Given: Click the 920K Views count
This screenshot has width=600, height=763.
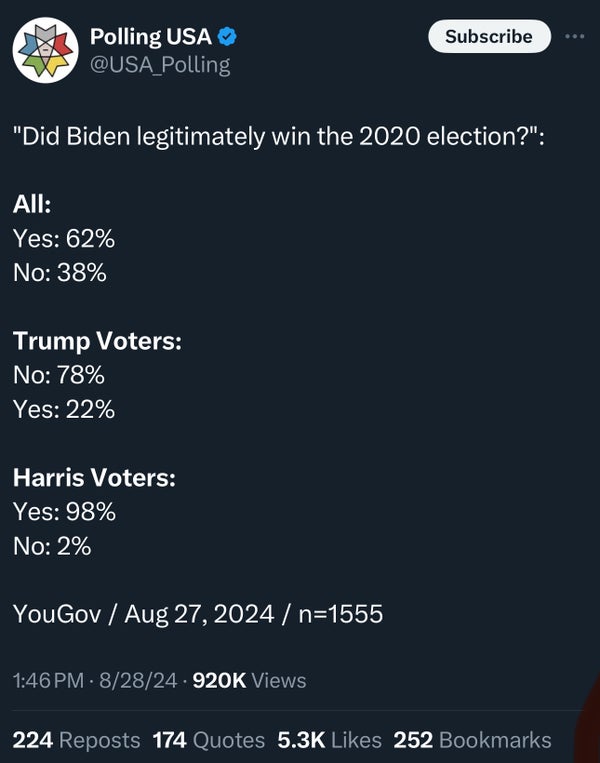Looking at the screenshot, I should coord(249,680).
